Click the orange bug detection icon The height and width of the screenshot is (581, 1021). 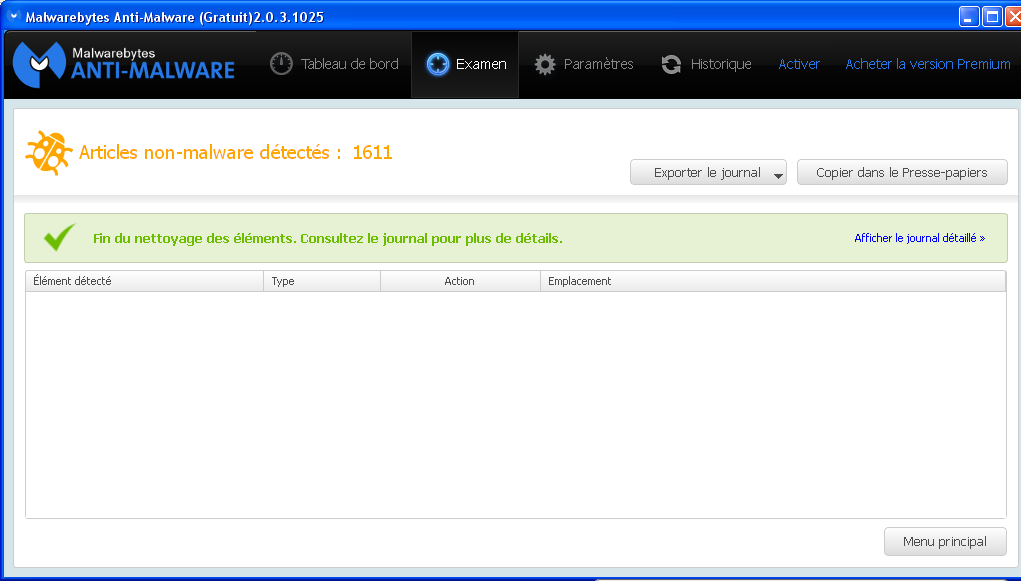[49, 153]
